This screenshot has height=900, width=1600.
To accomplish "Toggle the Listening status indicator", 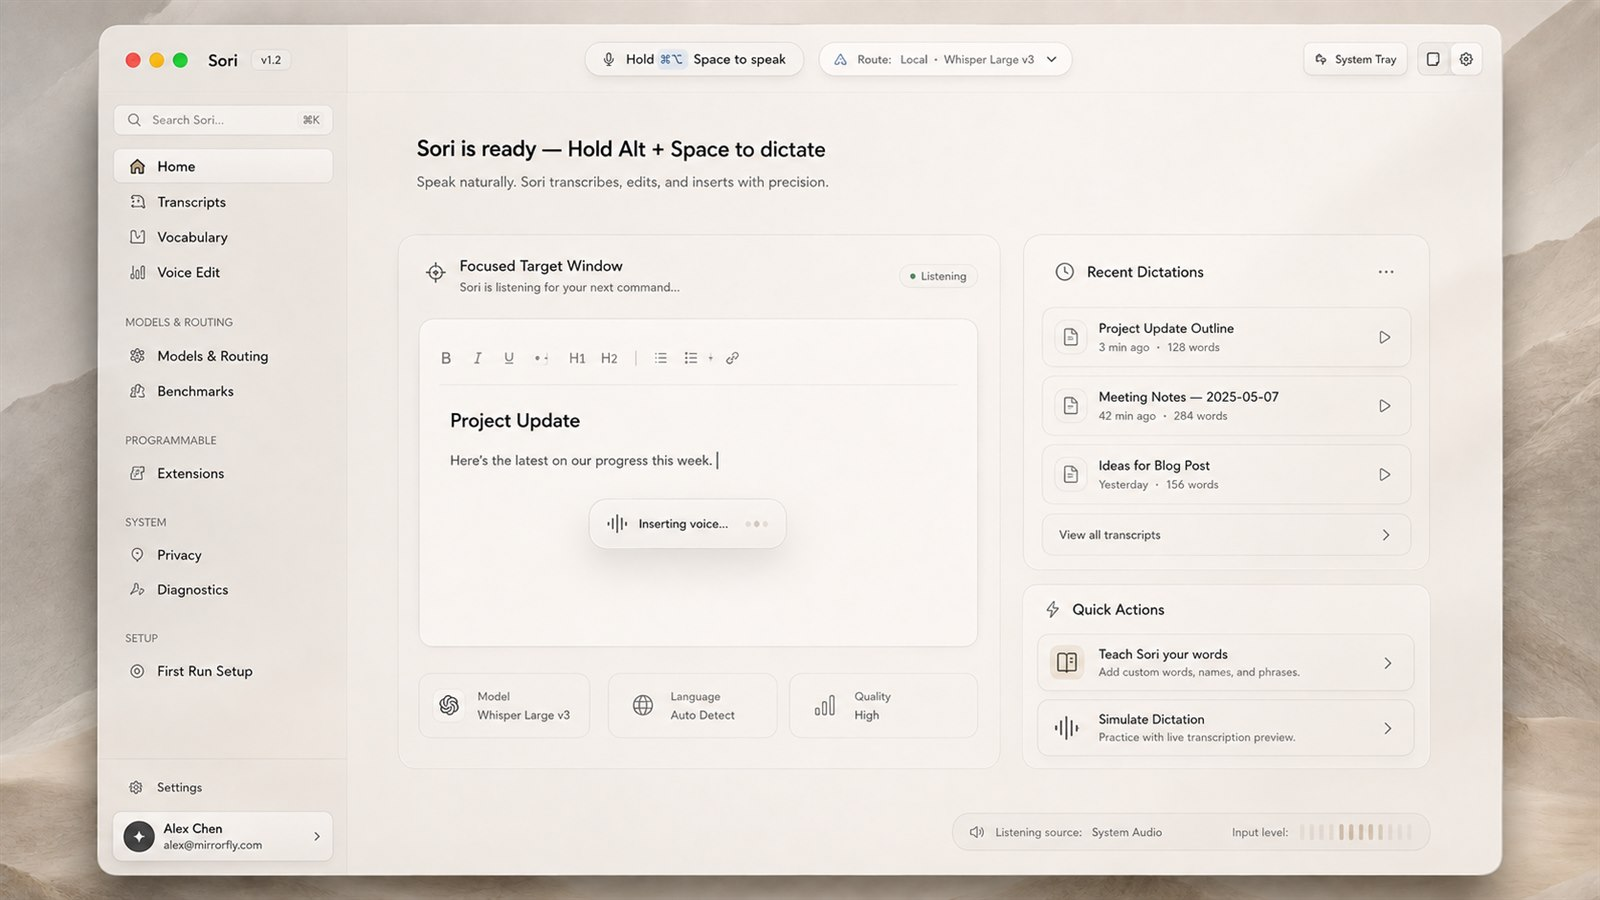I will (938, 276).
